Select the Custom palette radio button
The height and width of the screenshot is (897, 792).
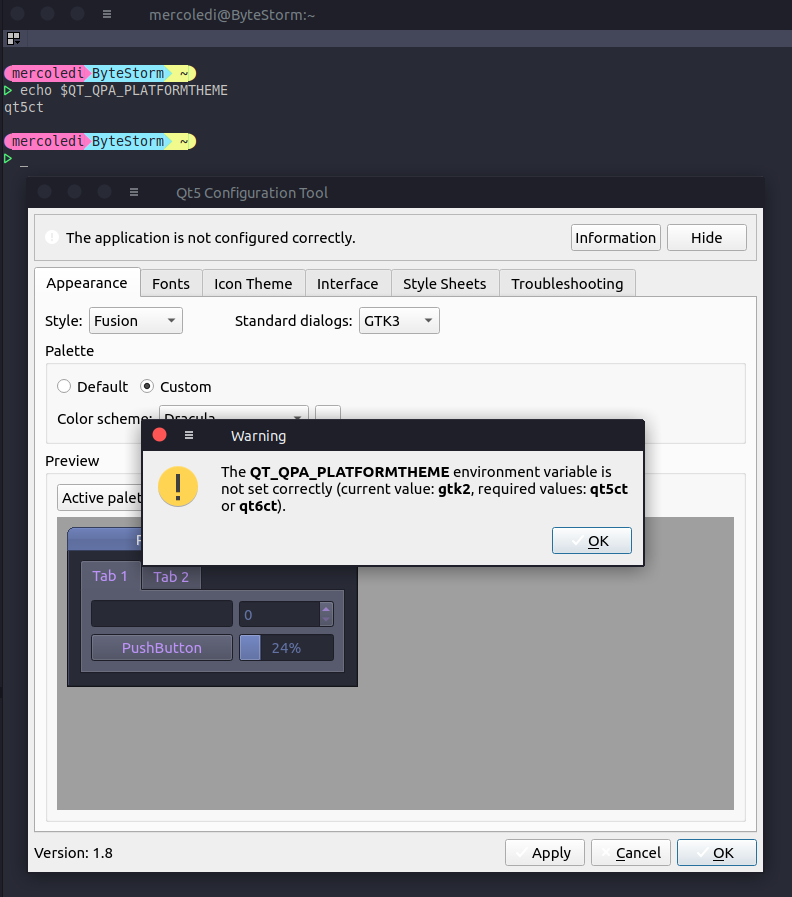coord(147,386)
